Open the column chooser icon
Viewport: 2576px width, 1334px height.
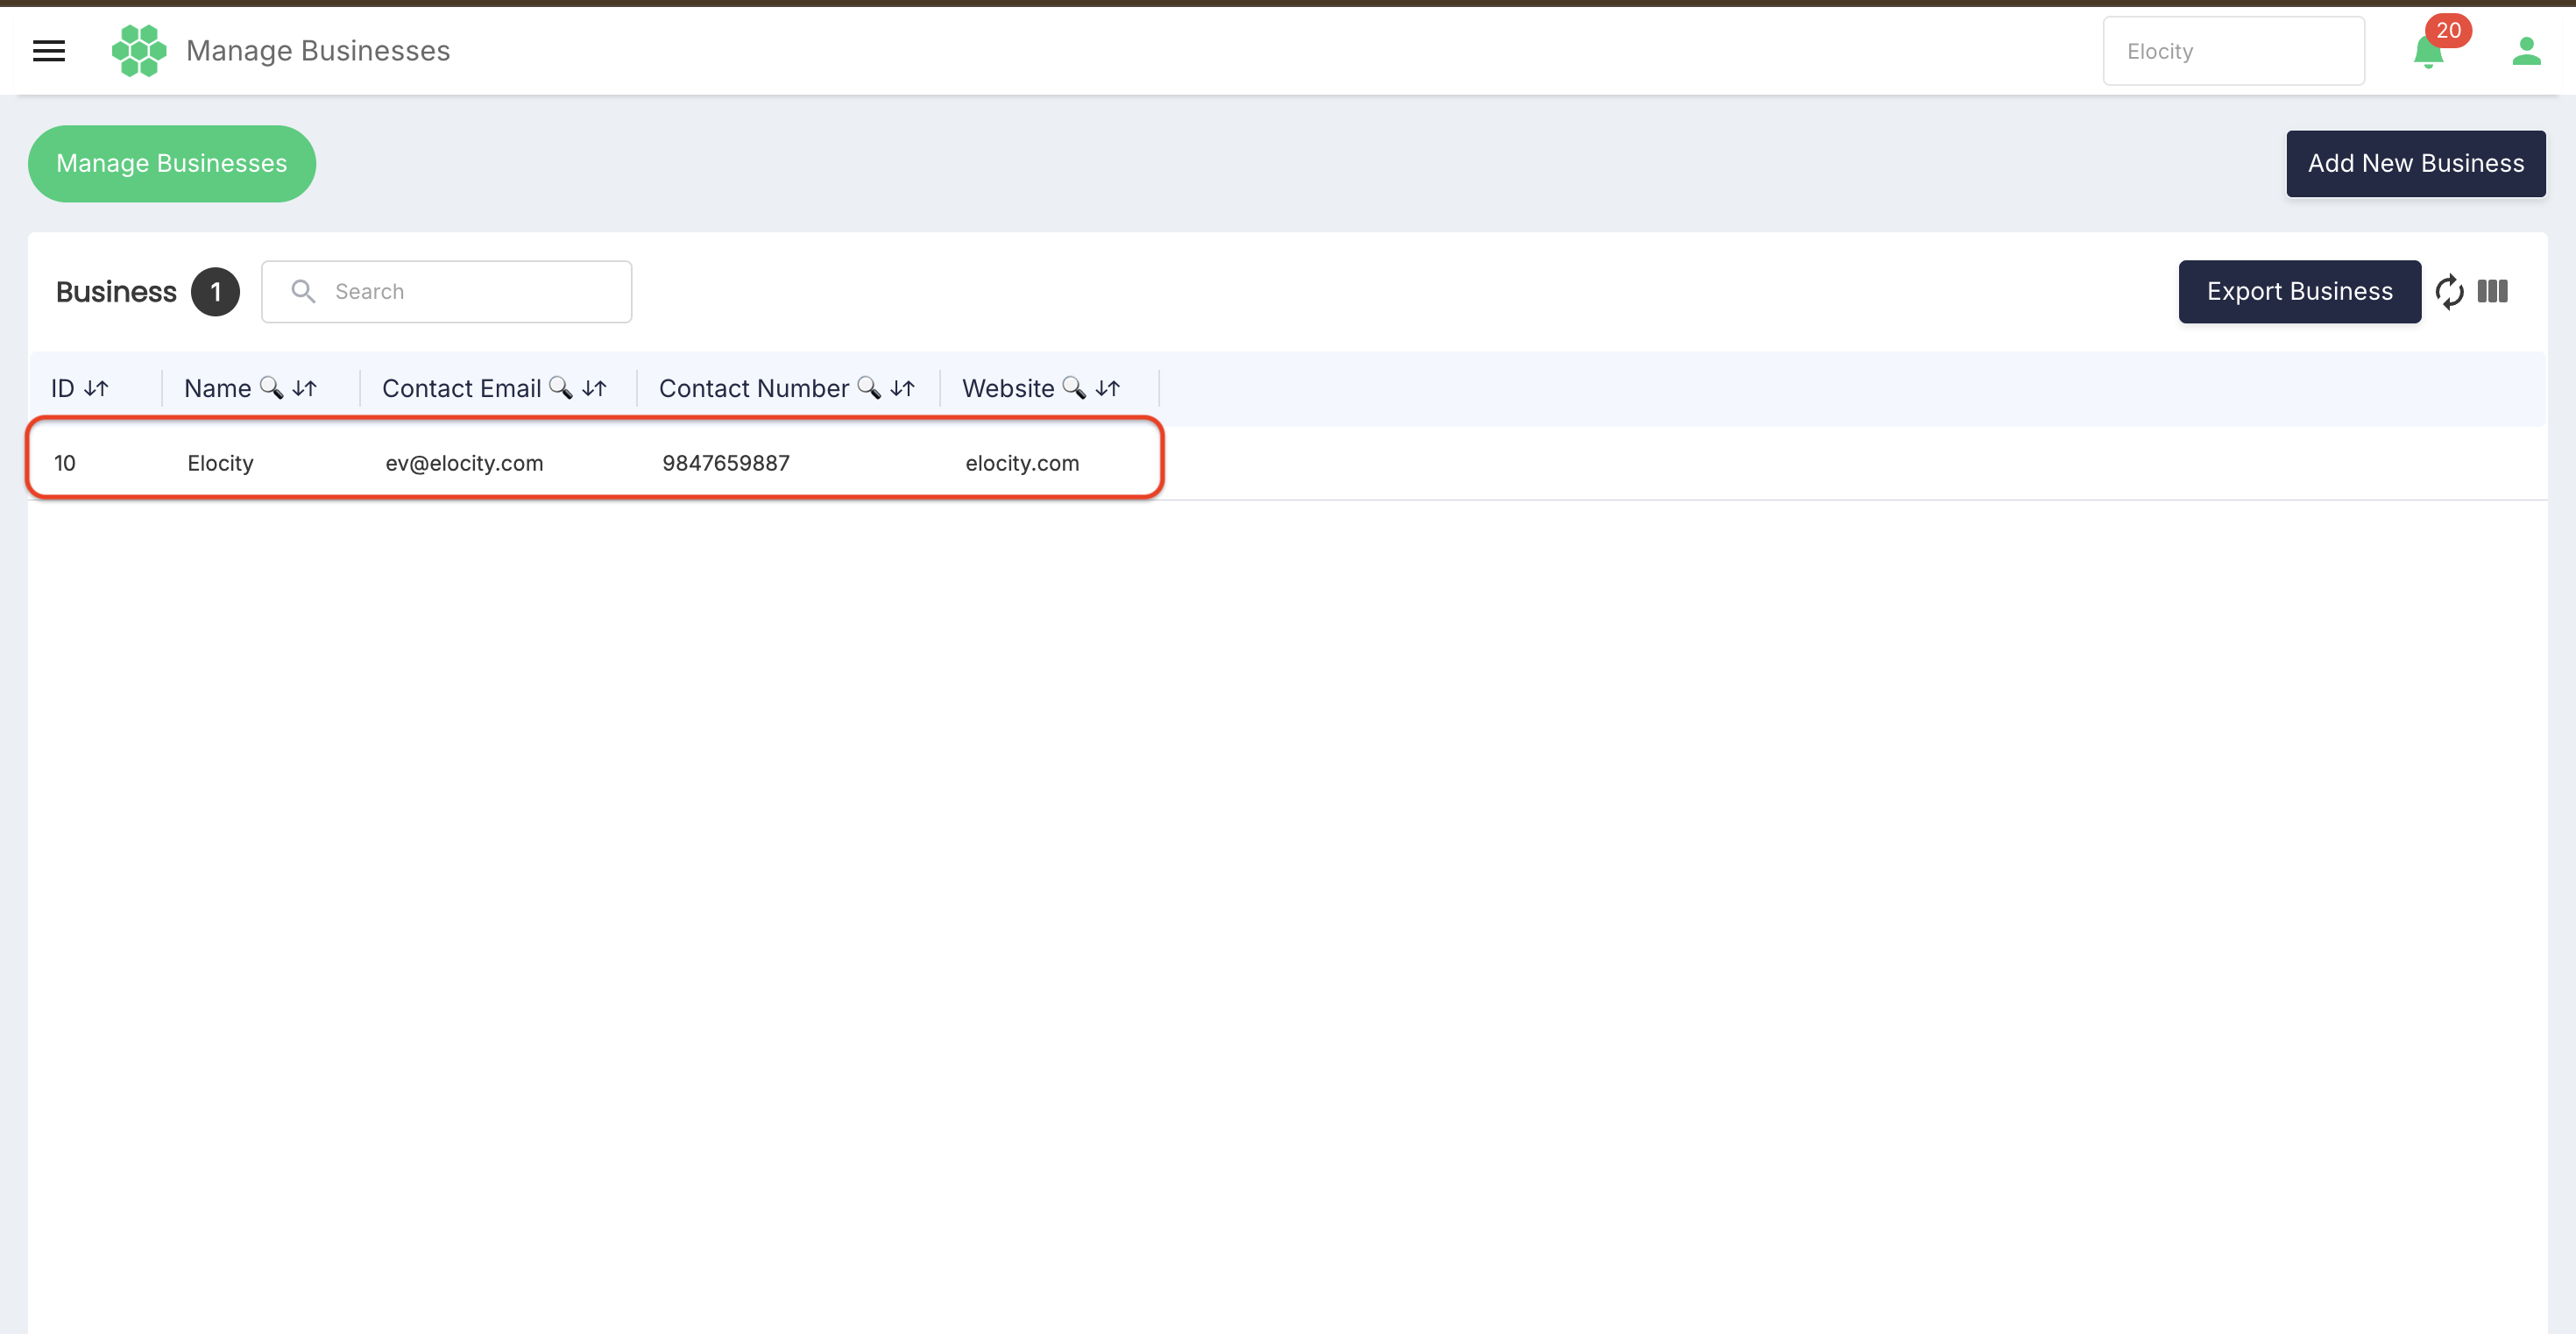coord(2492,291)
